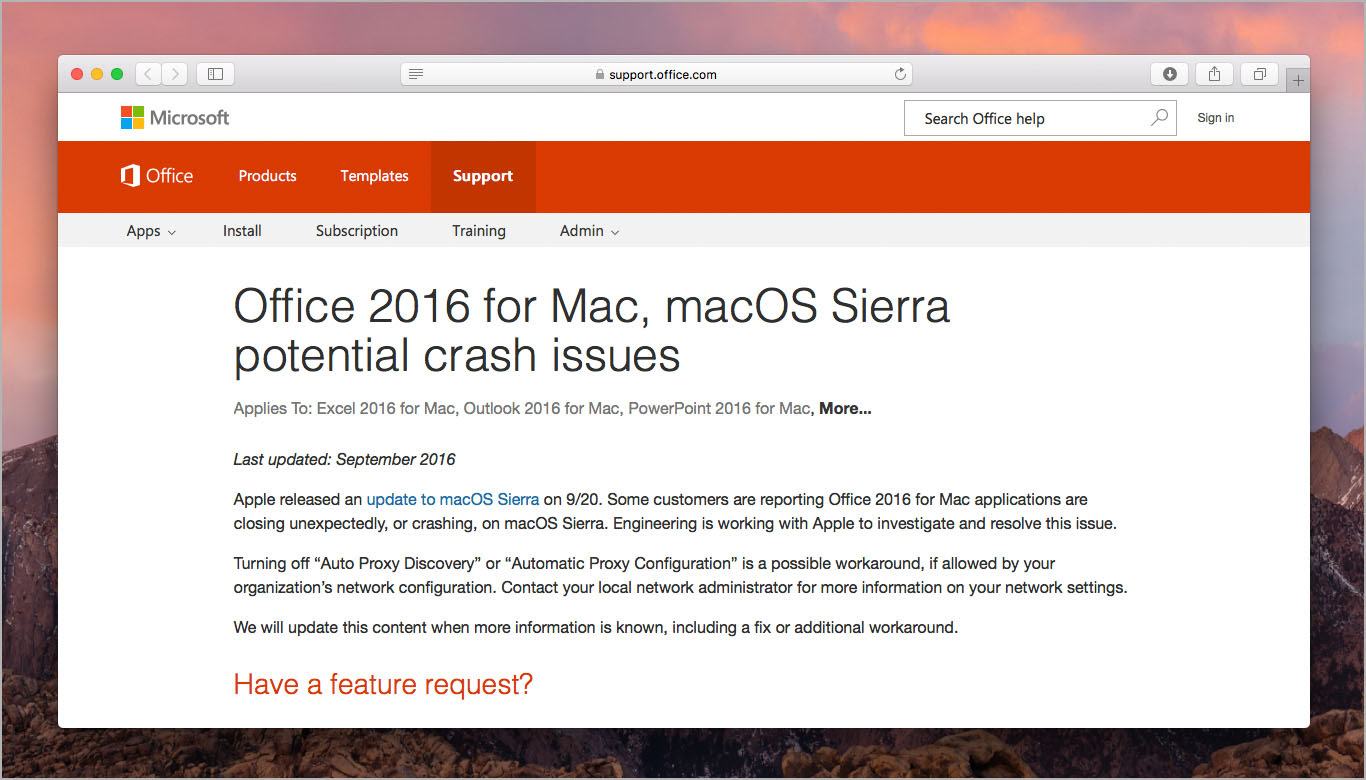Maximize the Safari window with green button

pyautogui.click(x=117, y=74)
